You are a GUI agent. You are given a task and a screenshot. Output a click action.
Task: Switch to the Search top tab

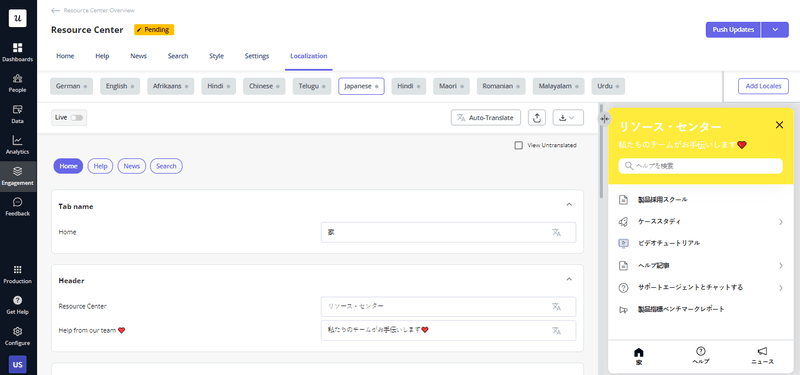[178, 56]
